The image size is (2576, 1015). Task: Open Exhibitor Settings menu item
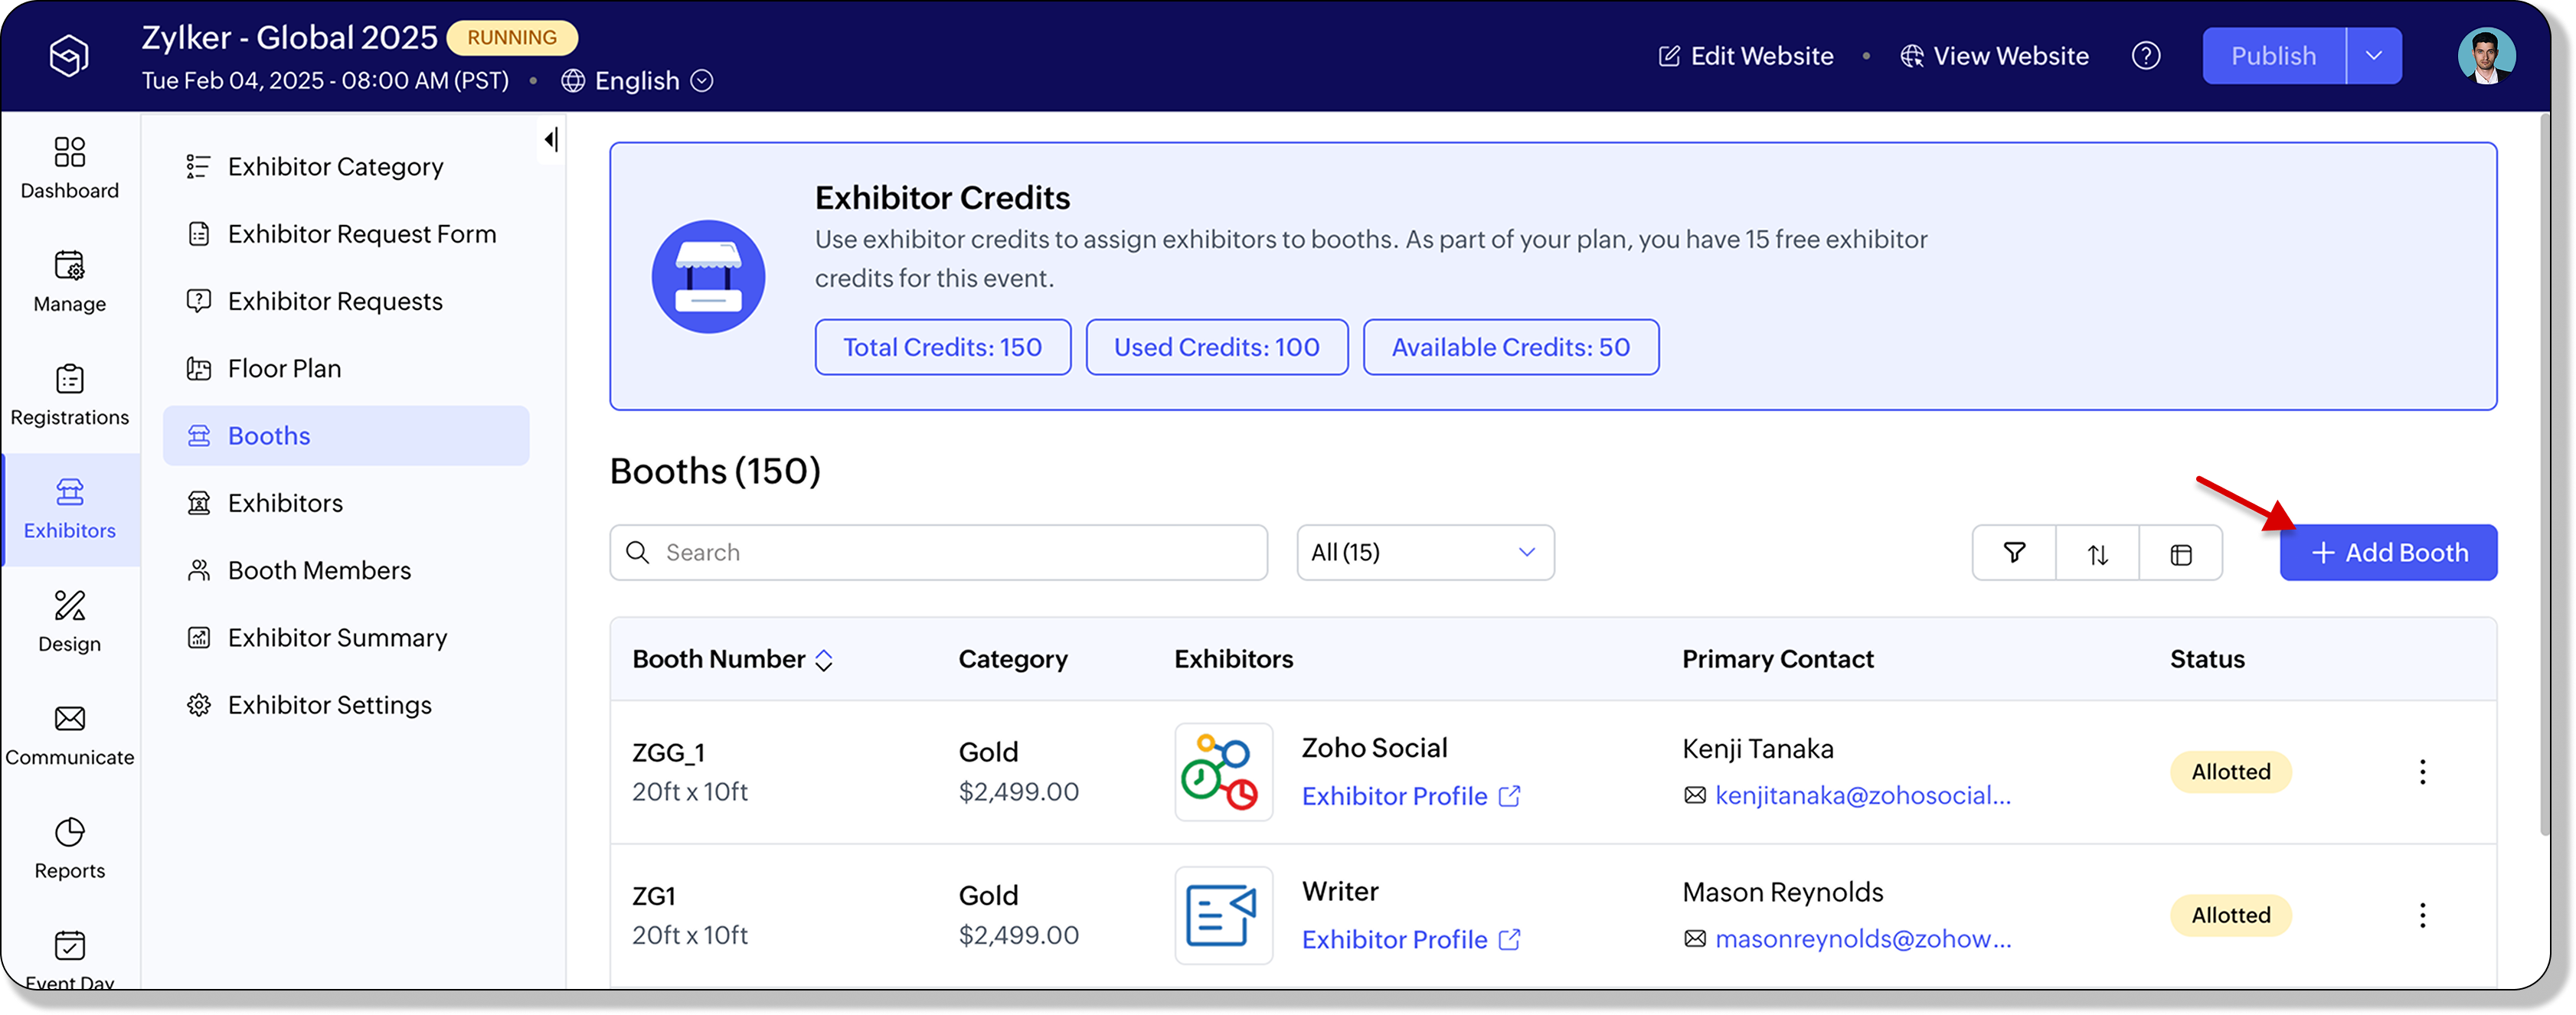pos(329,705)
